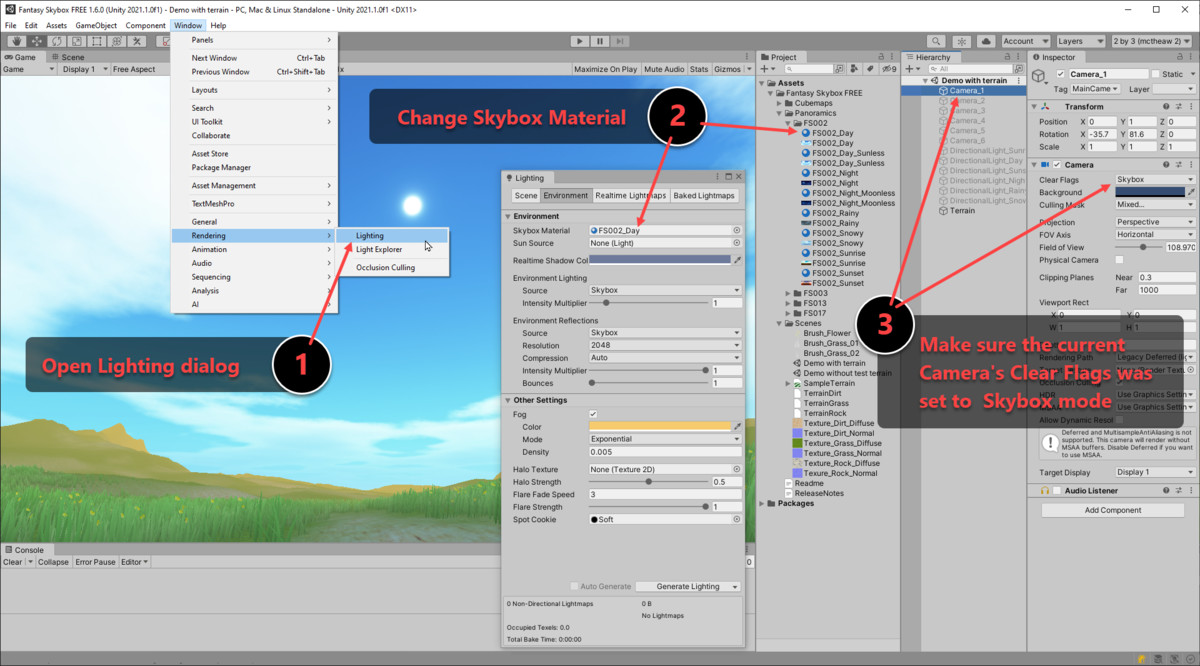
Task: Open the cloud services icon
Action: click(986, 41)
